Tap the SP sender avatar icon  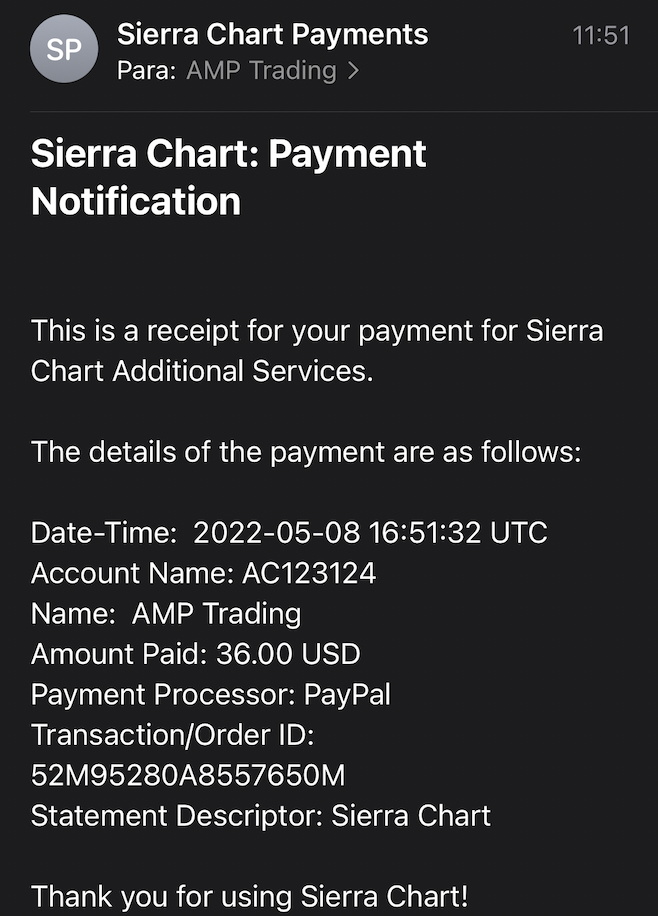coord(64,51)
